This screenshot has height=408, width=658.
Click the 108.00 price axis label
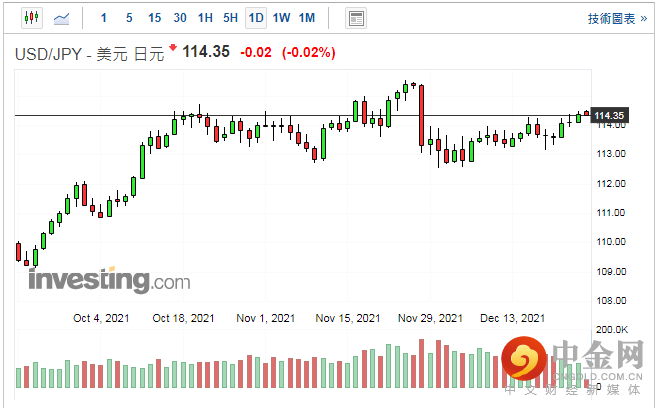tap(611, 301)
